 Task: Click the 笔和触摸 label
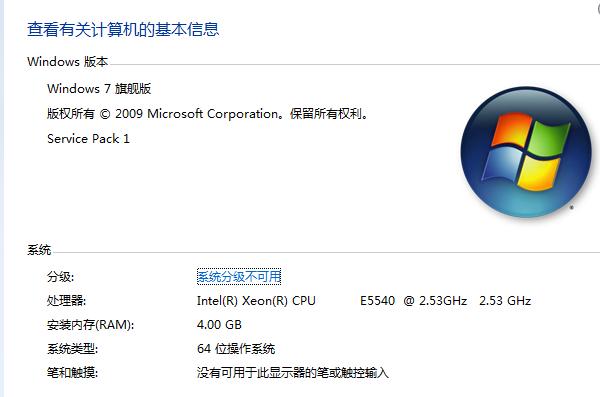[x=72, y=372]
